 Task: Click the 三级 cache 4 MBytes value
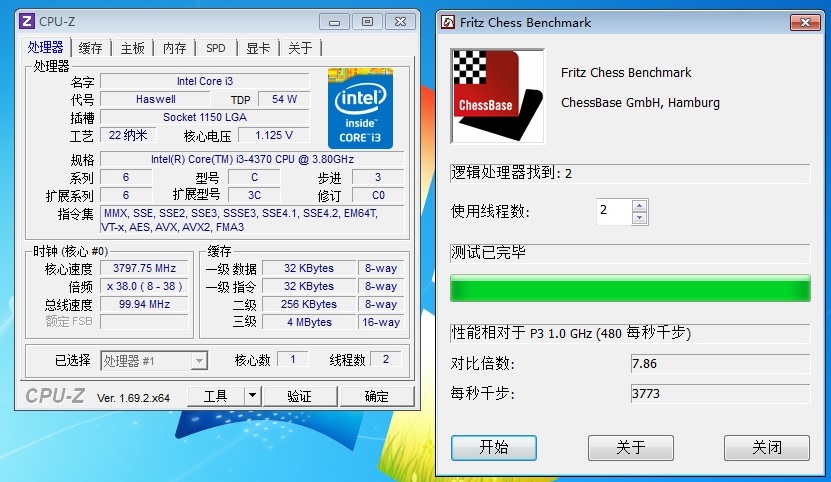(x=309, y=322)
